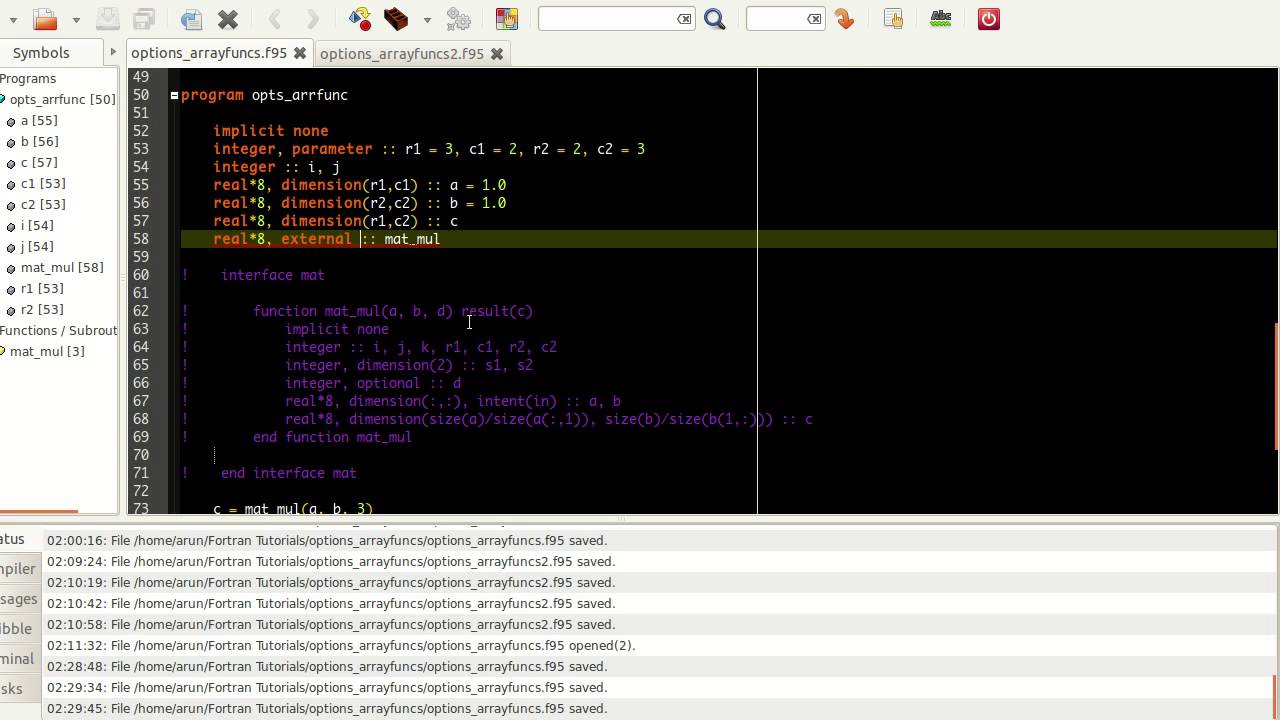
Task: Select opts_arrfunc [50] in Symbols tree
Action: [62, 99]
